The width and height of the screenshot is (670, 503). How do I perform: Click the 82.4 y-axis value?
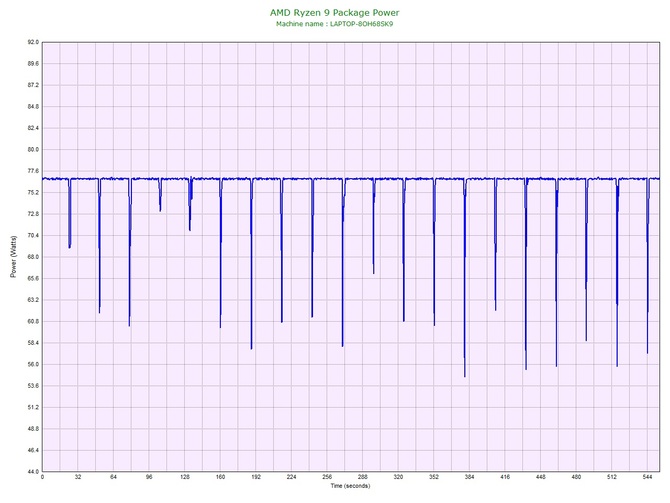pyautogui.click(x=33, y=128)
